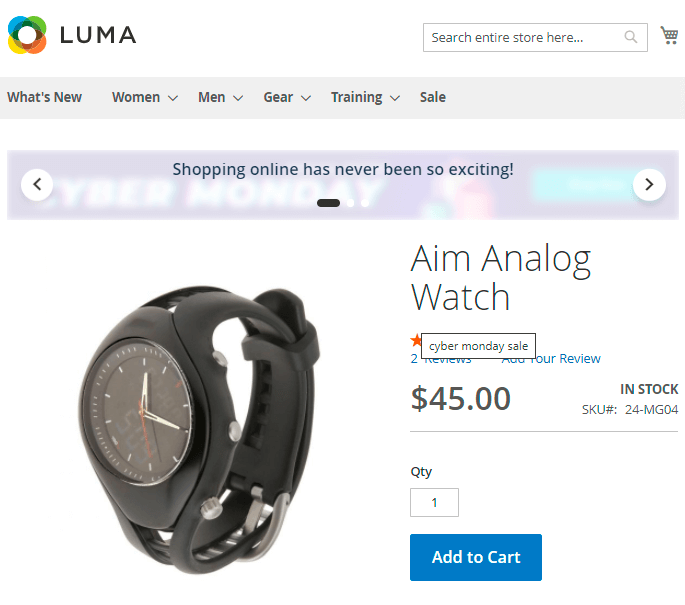The height and width of the screenshot is (605, 685).
Task: Expand the Women menu chevron
Action: coord(173,98)
